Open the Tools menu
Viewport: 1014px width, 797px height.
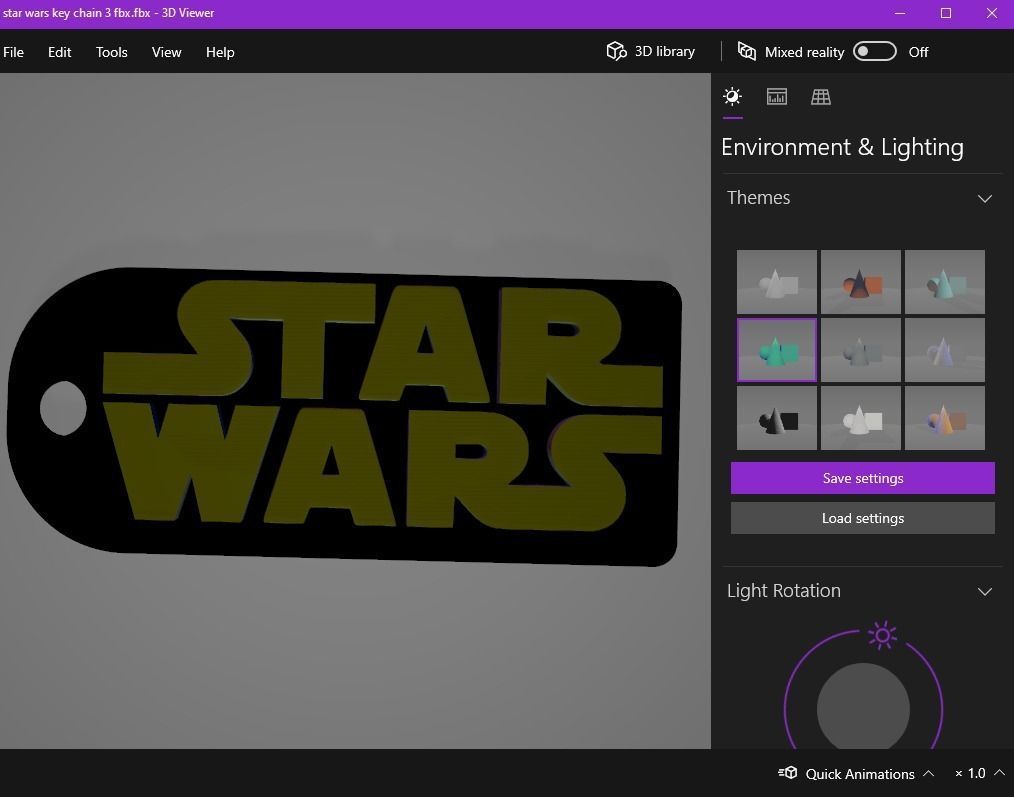(111, 52)
